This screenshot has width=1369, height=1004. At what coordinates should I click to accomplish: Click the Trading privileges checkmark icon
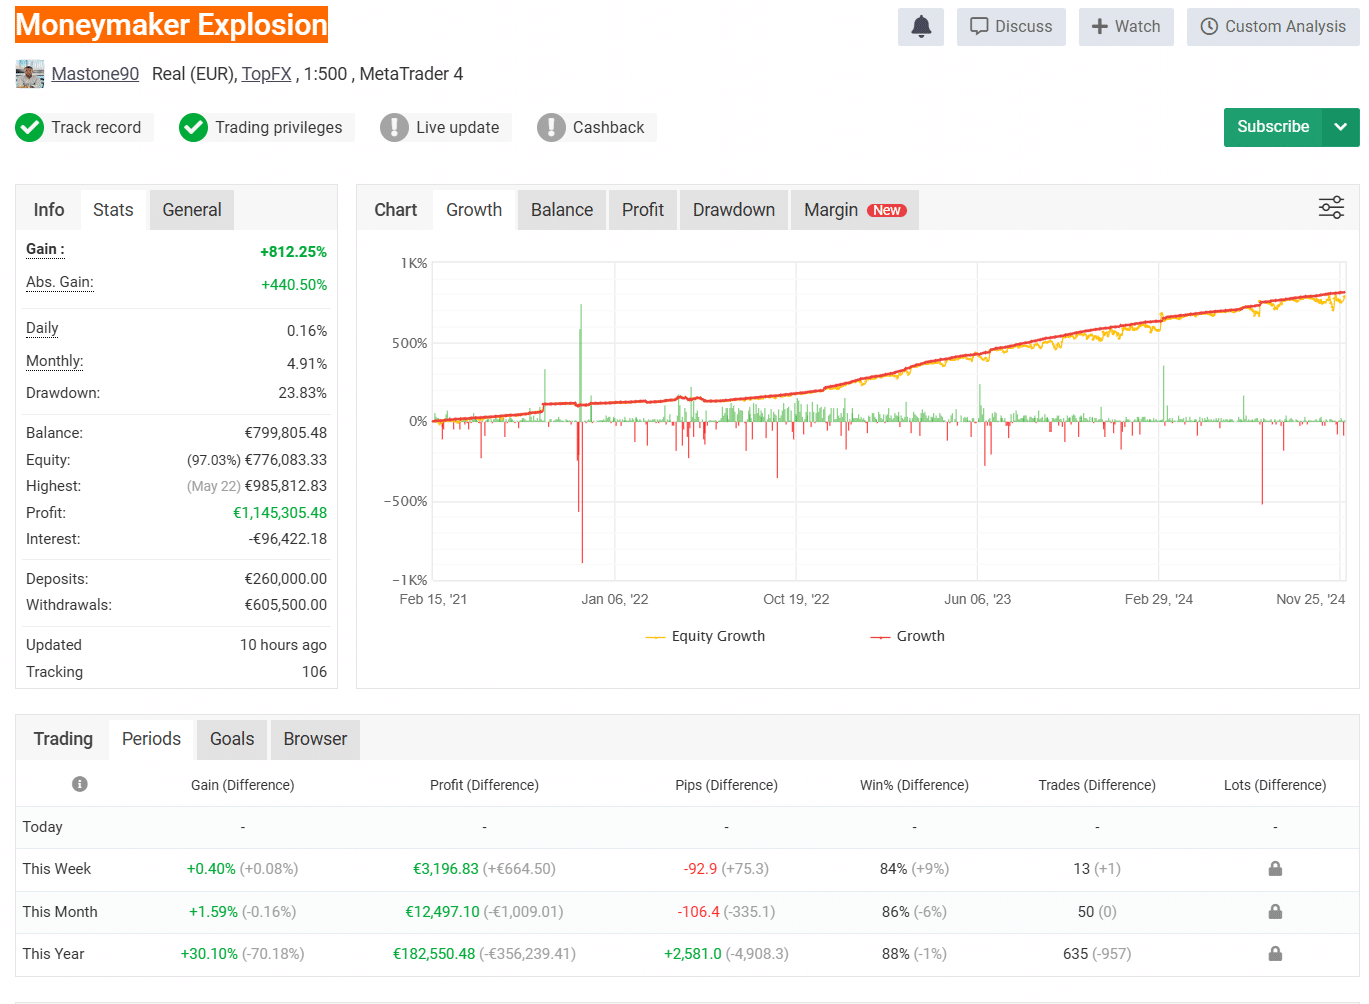point(193,128)
